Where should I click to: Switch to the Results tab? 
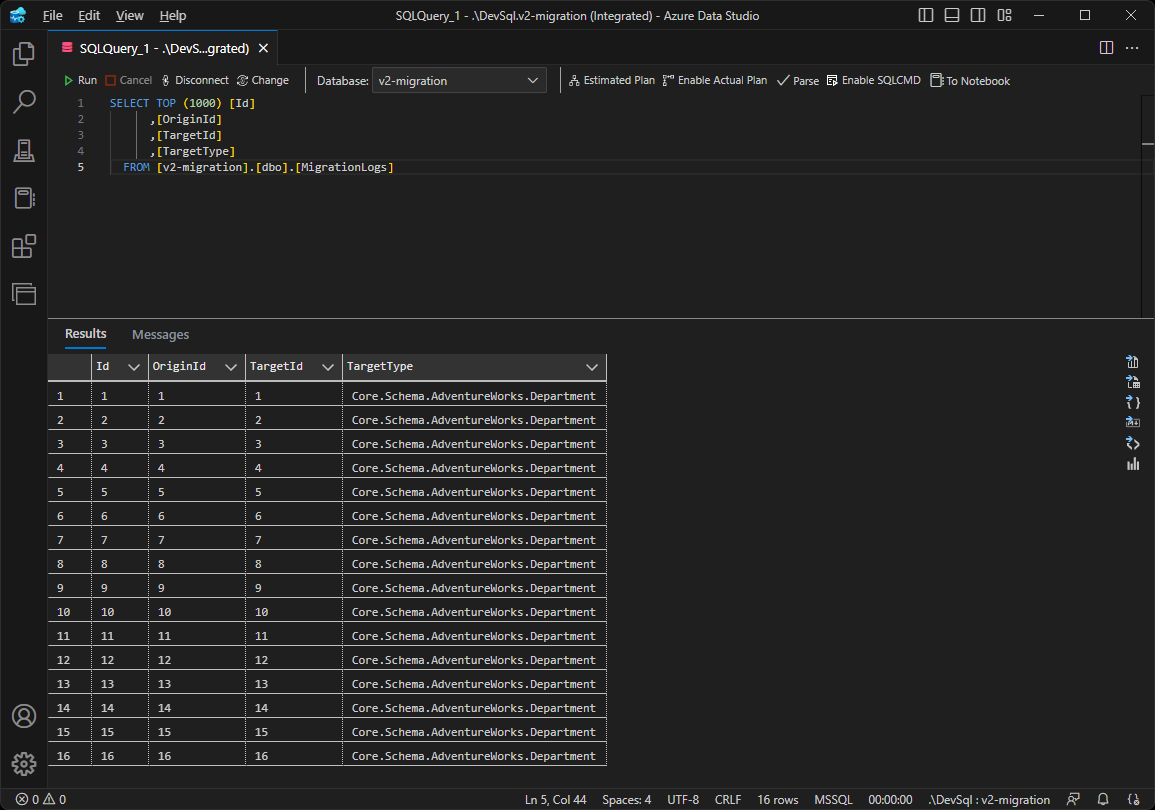pos(85,334)
